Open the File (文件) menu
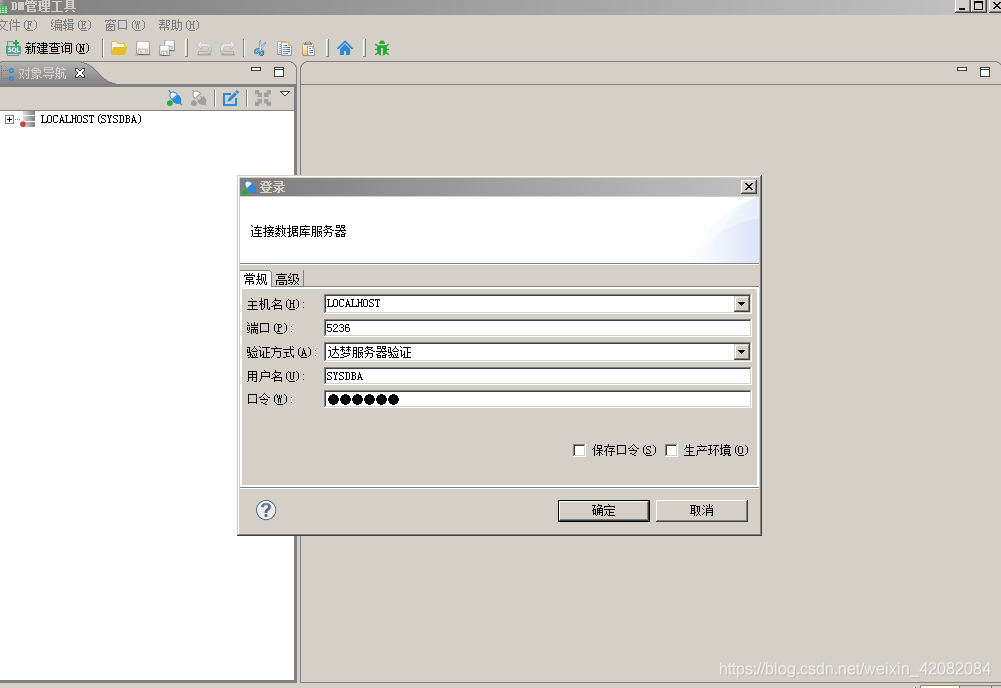Viewport: 1001px width, 688px height. click(x=19, y=26)
